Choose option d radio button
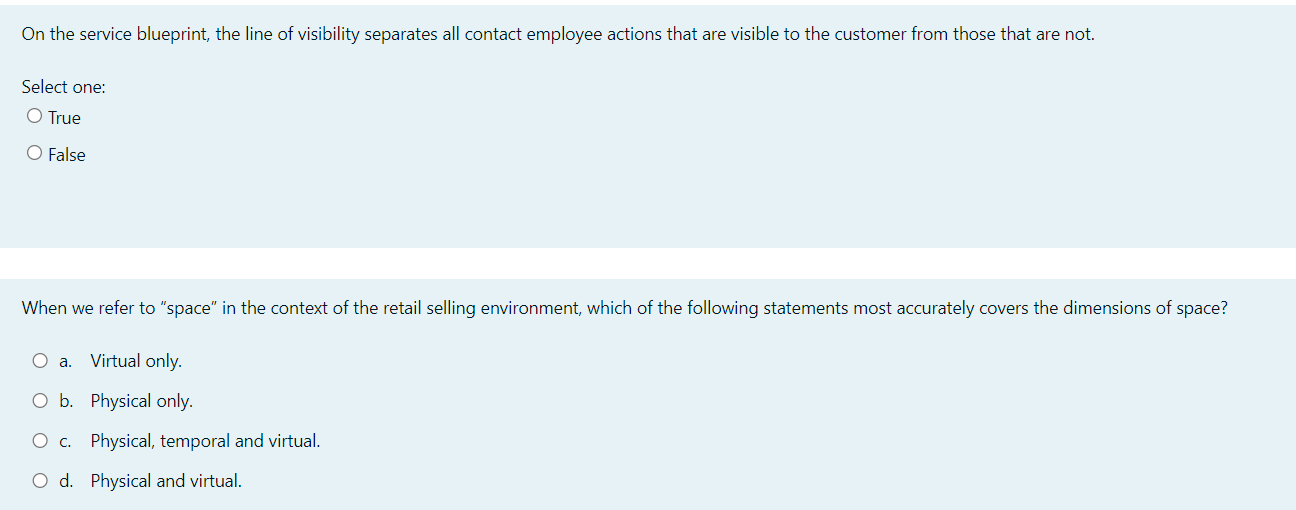The image size is (1296, 510). [40, 481]
